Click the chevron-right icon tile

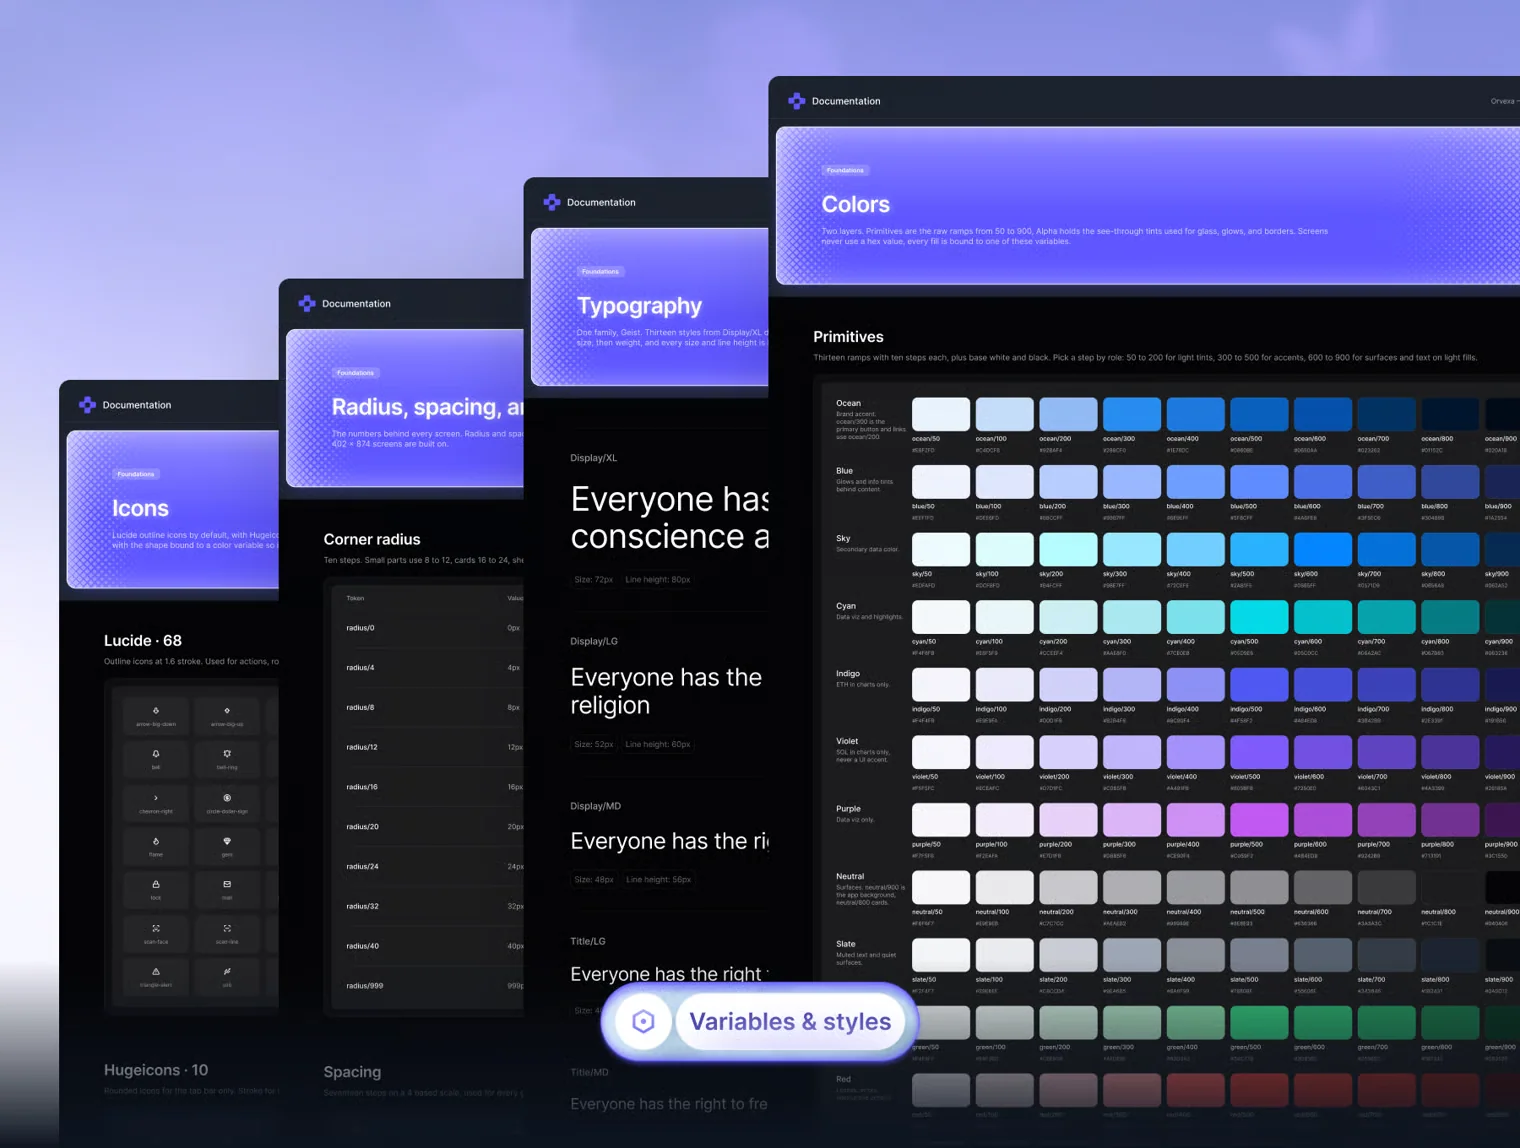tap(156, 803)
